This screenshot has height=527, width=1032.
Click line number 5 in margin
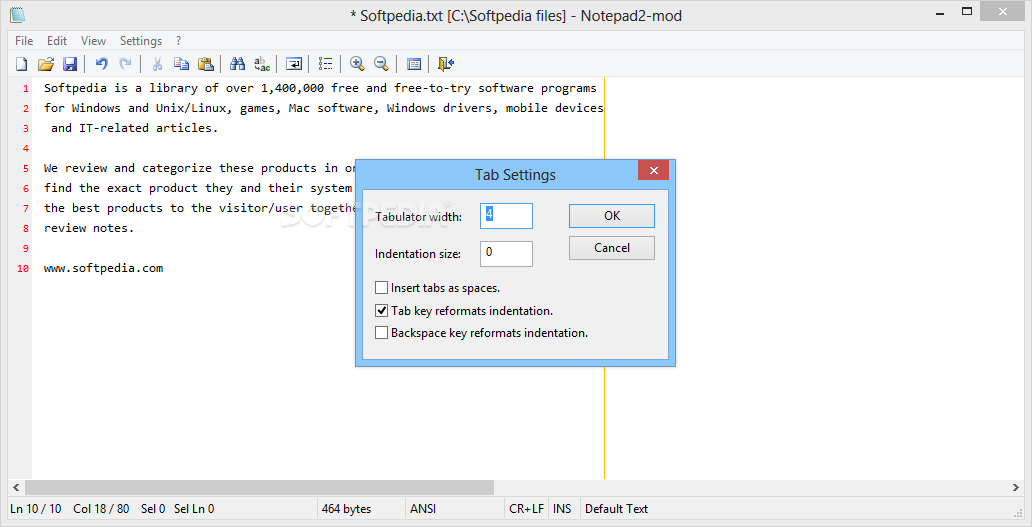pyautogui.click(x=26, y=168)
